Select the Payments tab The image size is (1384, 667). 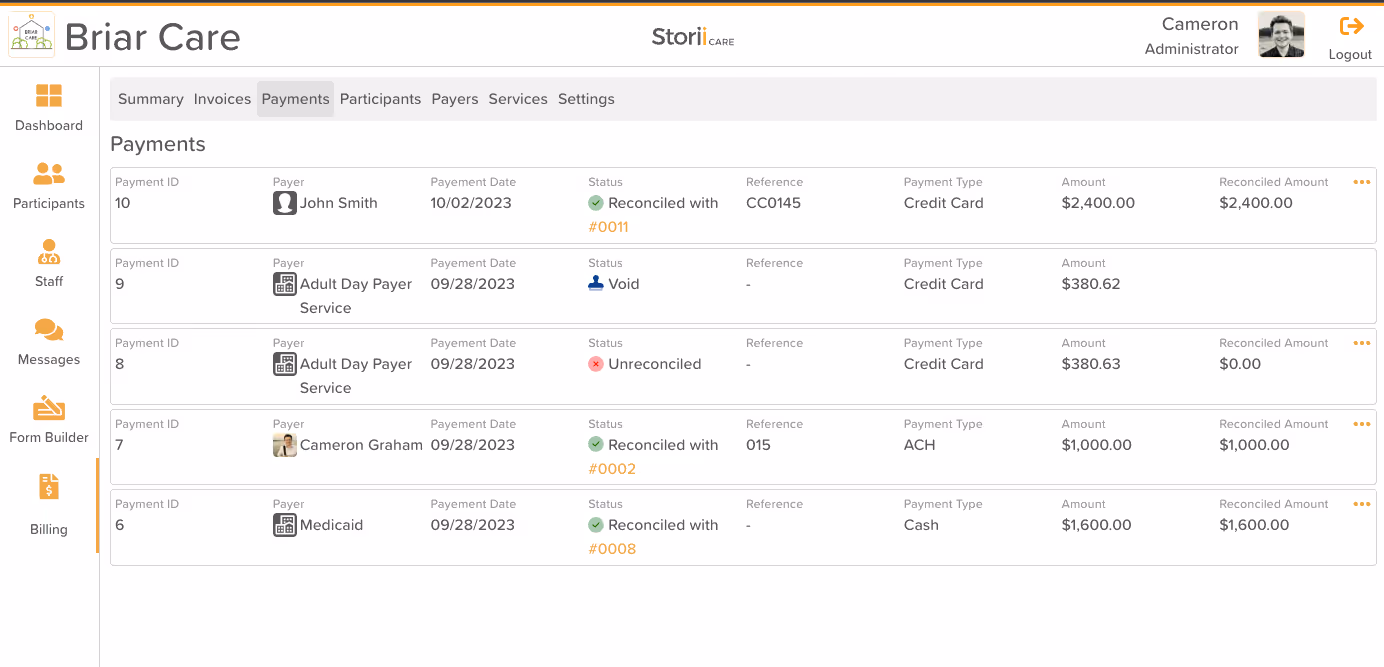point(295,99)
